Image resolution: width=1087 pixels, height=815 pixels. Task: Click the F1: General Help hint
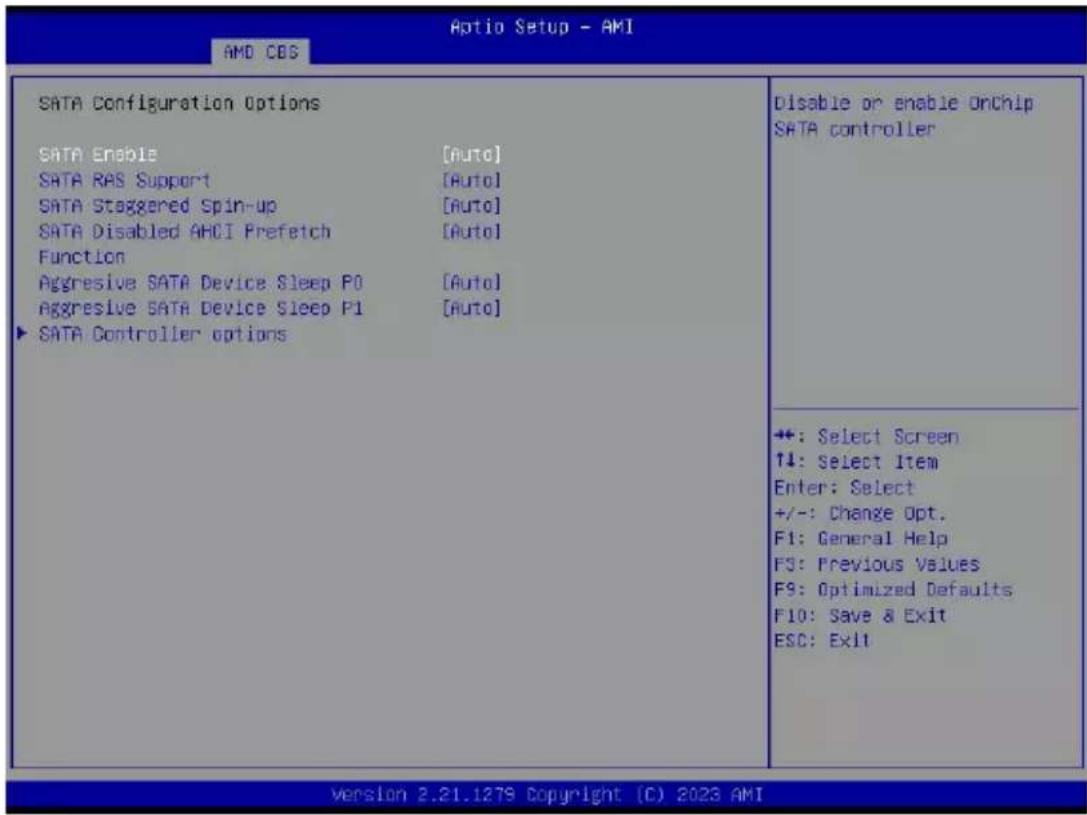tap(861, 538)
